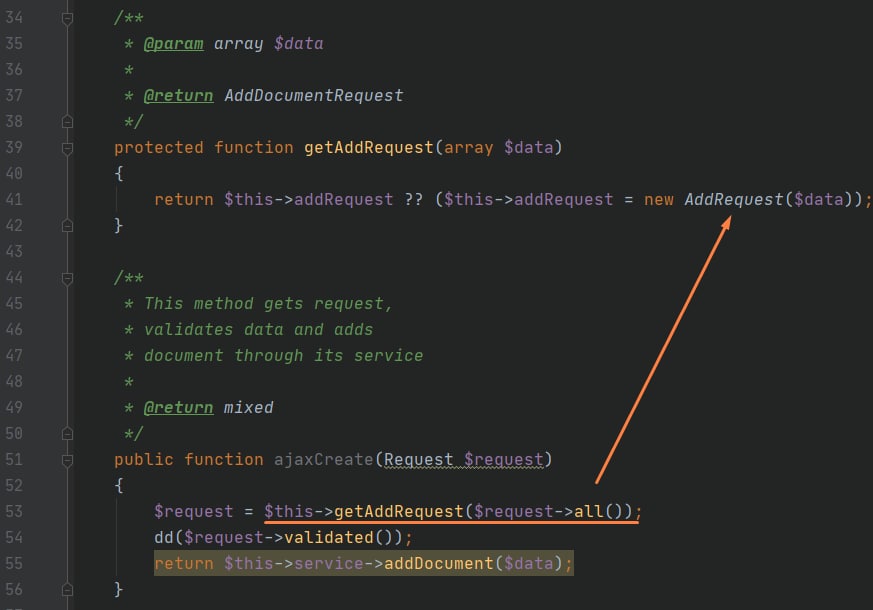Click 'new' keyword on line 41
This screenshot has height=610, width=873.
click(659, 199)
